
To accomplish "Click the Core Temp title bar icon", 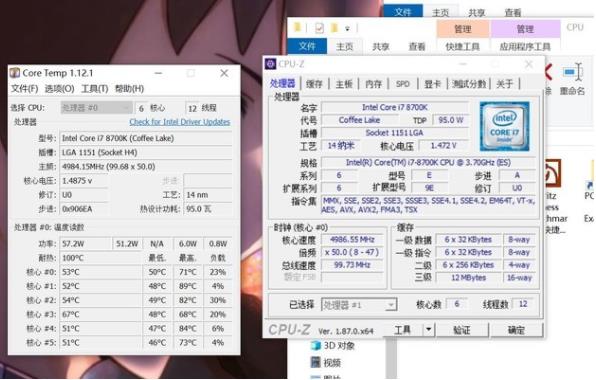I will click(15, 73).
